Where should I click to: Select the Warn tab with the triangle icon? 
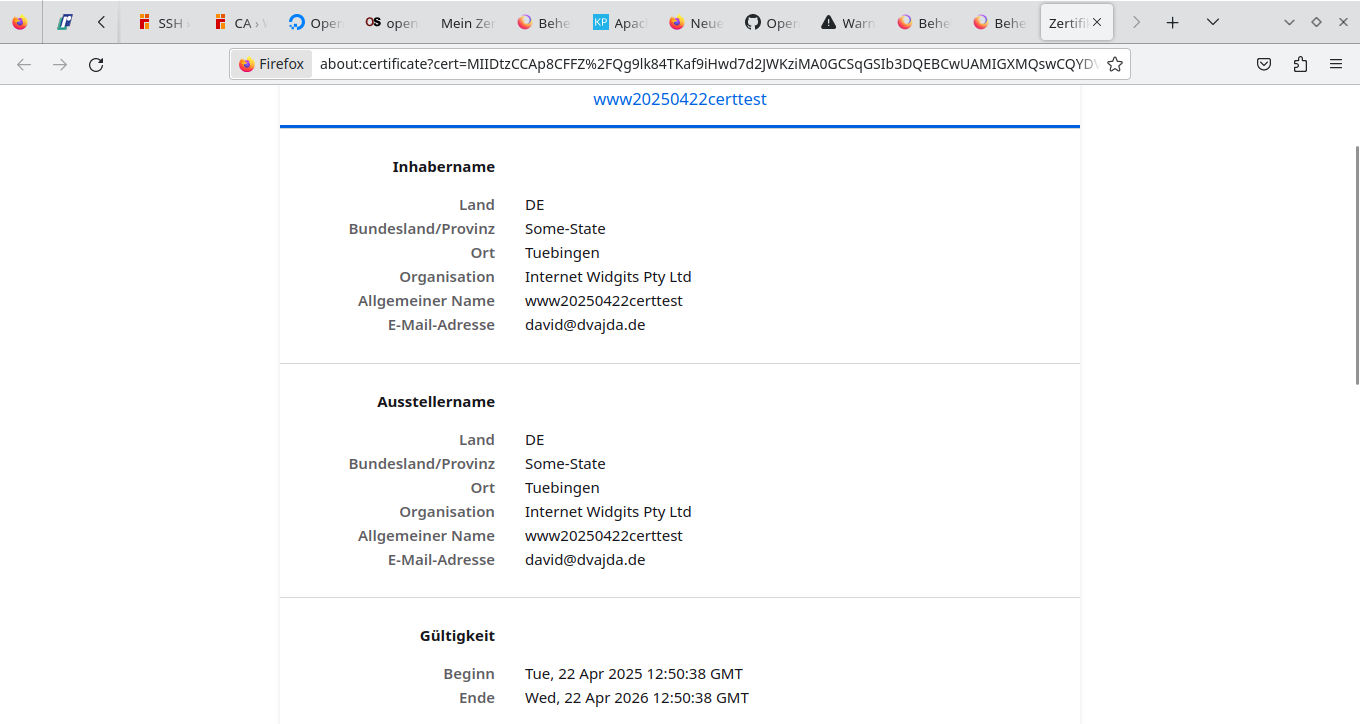[x=847, y=22]
